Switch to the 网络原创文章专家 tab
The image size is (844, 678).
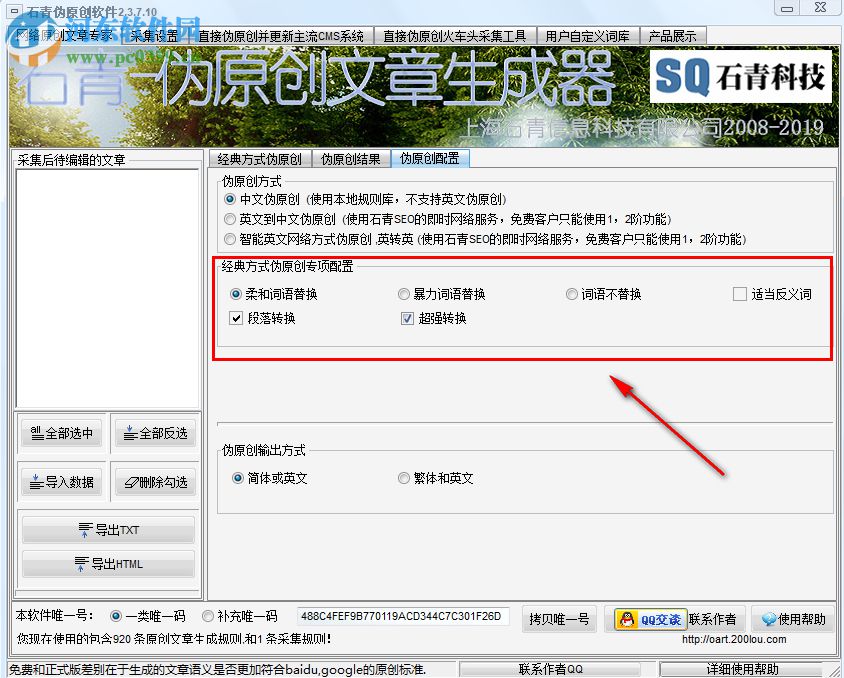pyautogui.click(x=65, y=36)
